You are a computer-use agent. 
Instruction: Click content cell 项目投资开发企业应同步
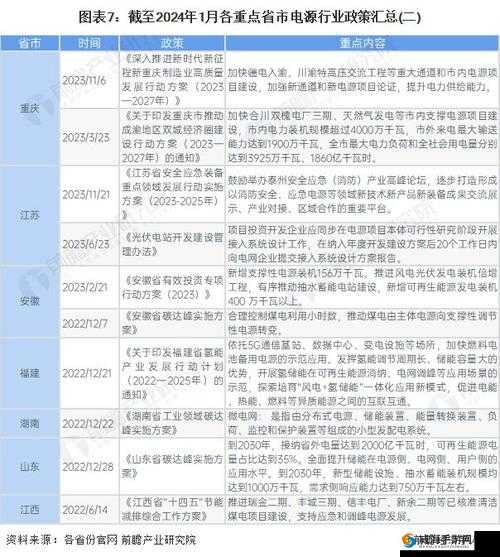(362, 244)
